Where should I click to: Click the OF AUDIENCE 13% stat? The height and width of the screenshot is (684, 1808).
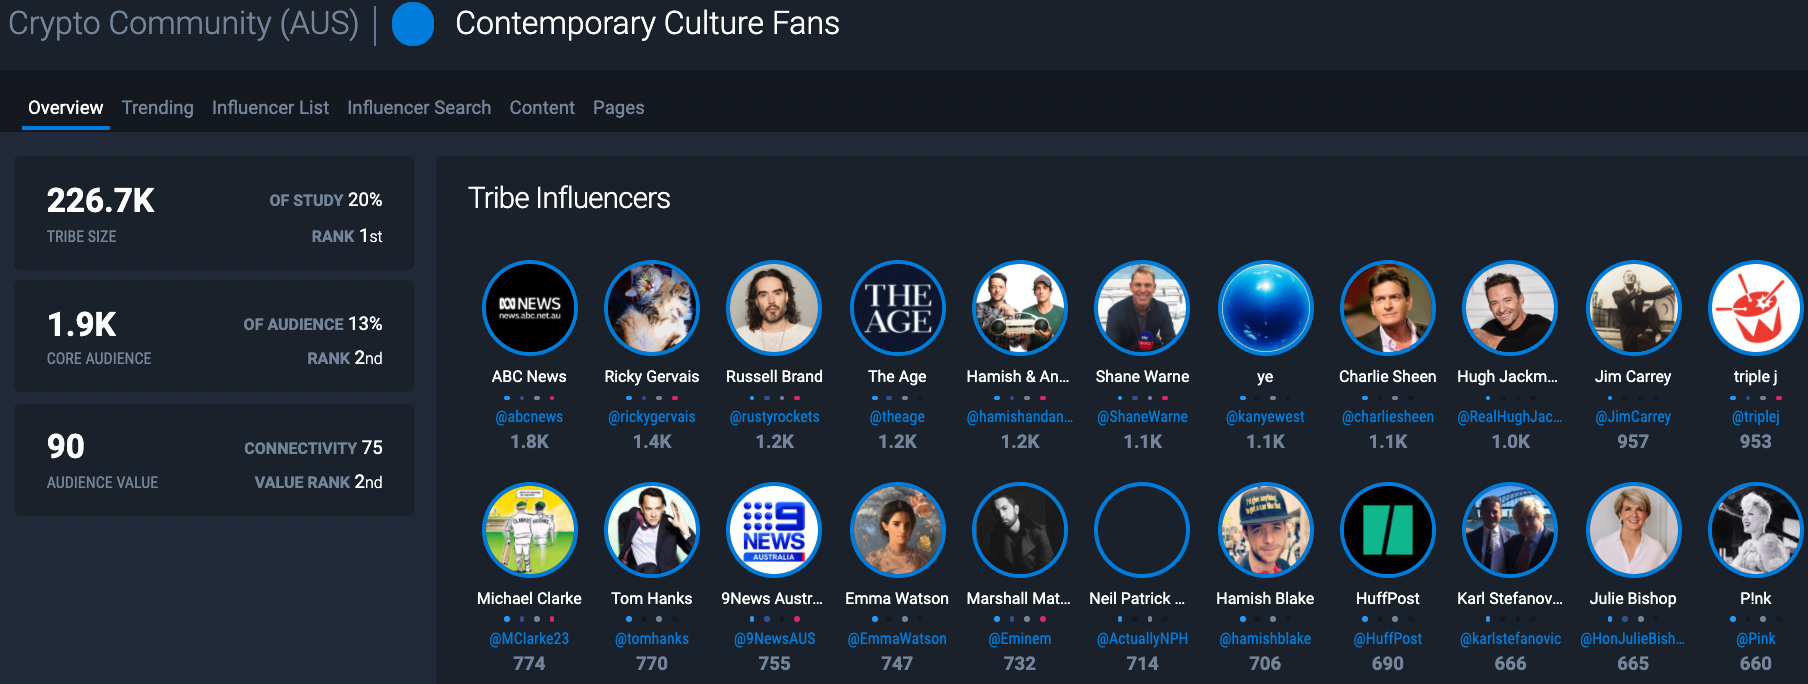(313, 324)
